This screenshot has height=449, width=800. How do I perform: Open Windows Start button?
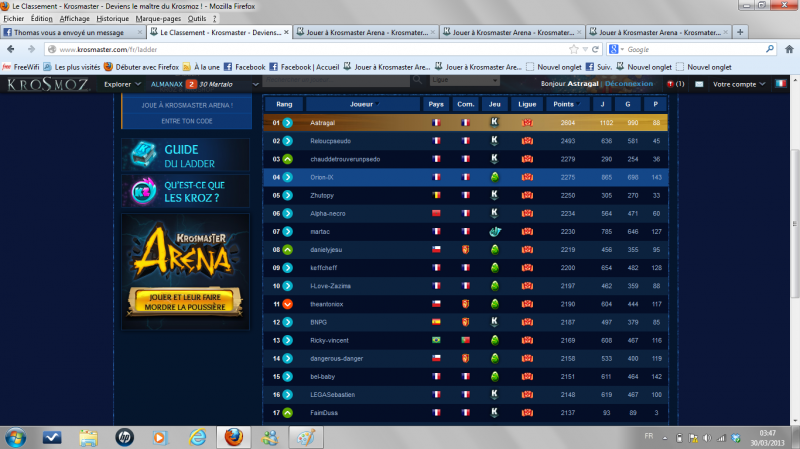(15, 438)
